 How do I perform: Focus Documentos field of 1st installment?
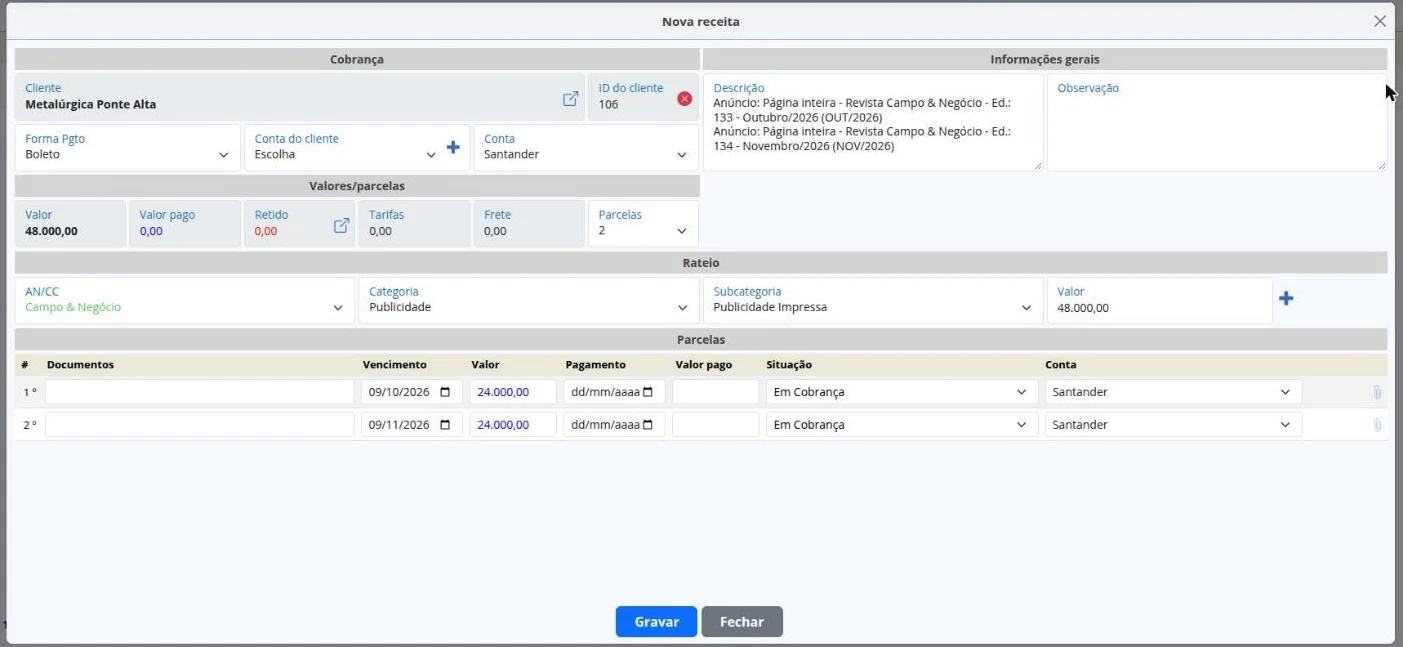tap(200, 392)
